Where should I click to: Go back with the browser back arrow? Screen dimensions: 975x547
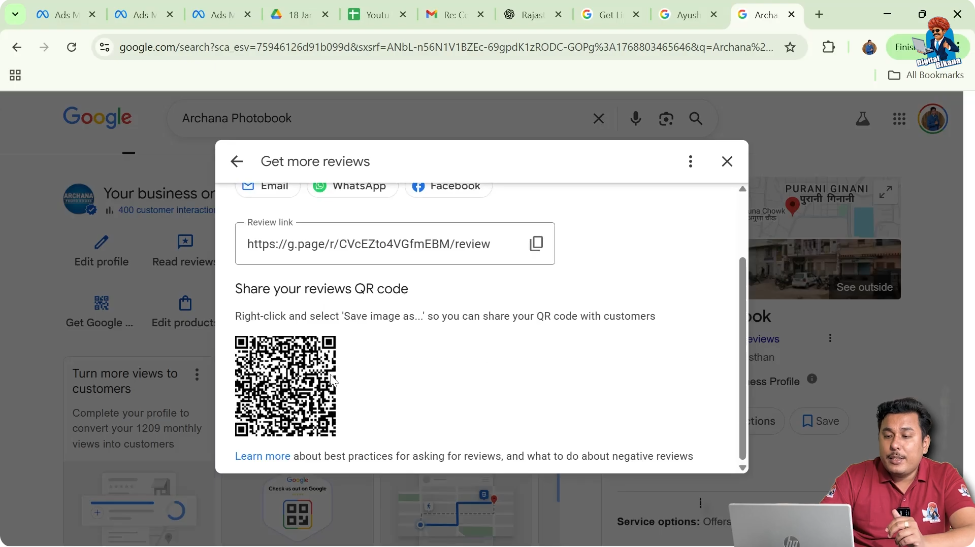(x=17, y=47)
